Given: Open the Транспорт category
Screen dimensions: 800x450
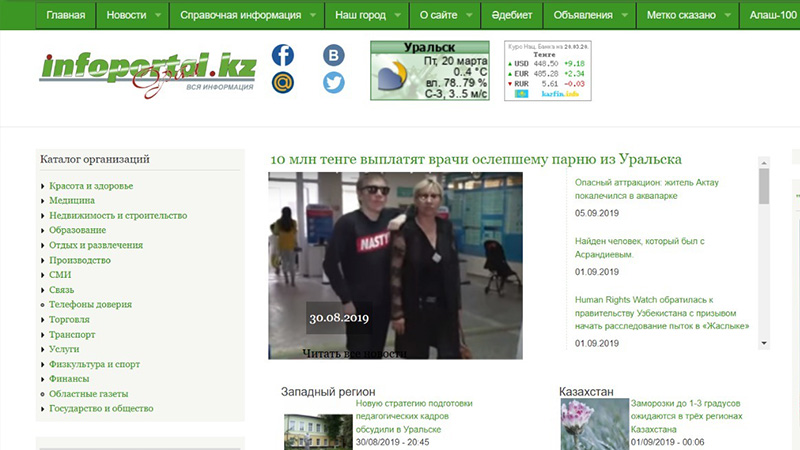Looking at the screenshot, I should point(72,335).
